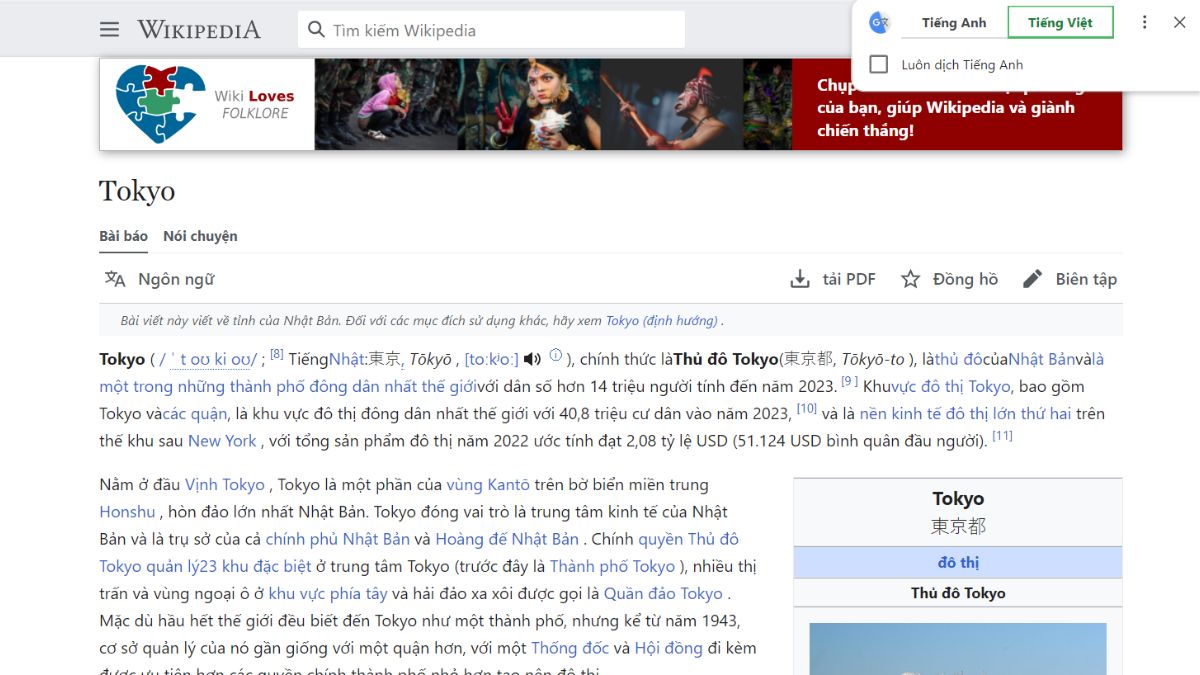1200x675 pixels.
Task: Click the banner photo of woman with jewelry
Action: 527,104
